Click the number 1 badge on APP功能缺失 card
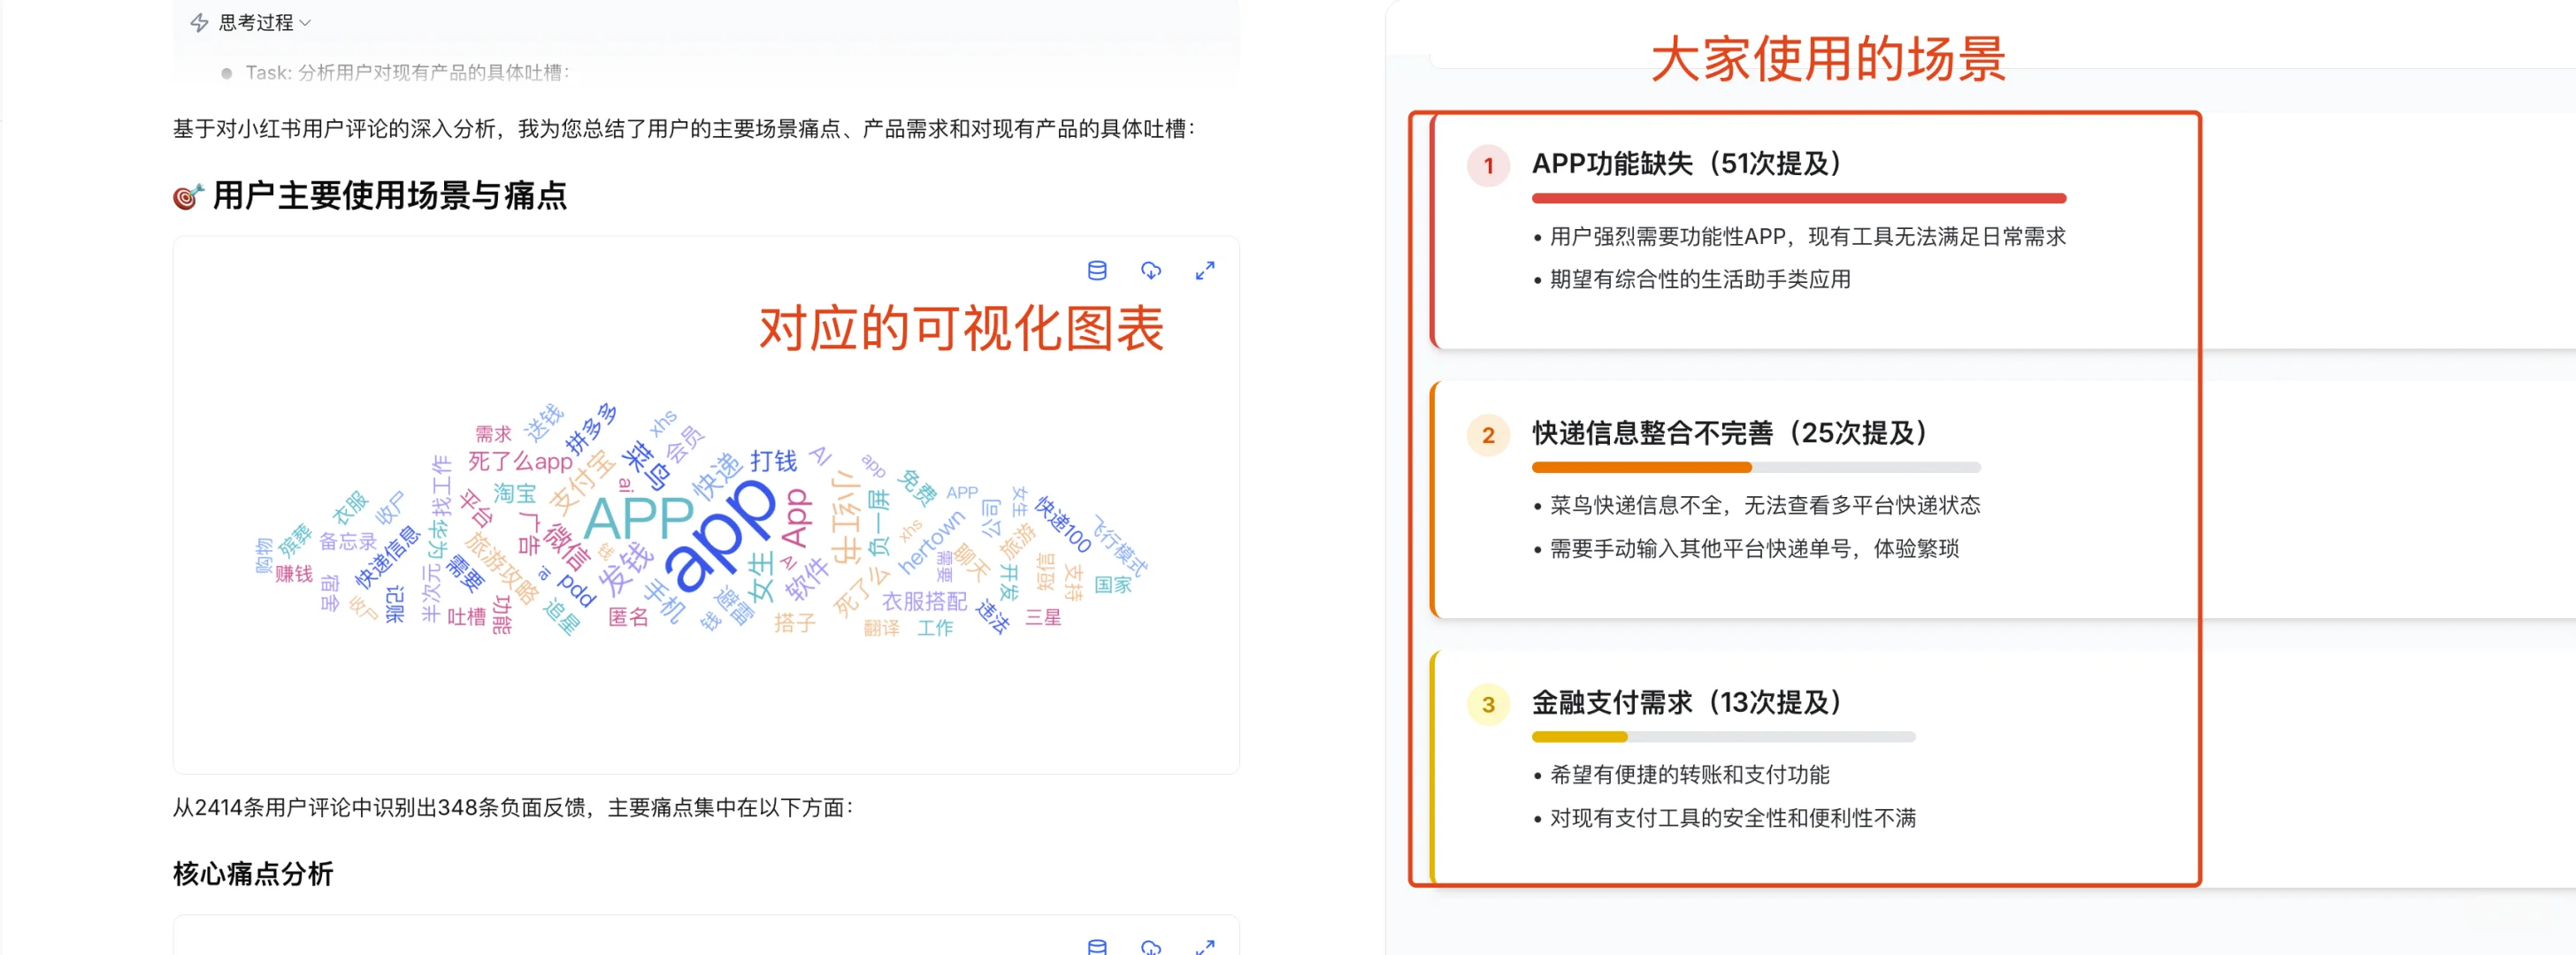The image size is (2576, 955). 1488,165
